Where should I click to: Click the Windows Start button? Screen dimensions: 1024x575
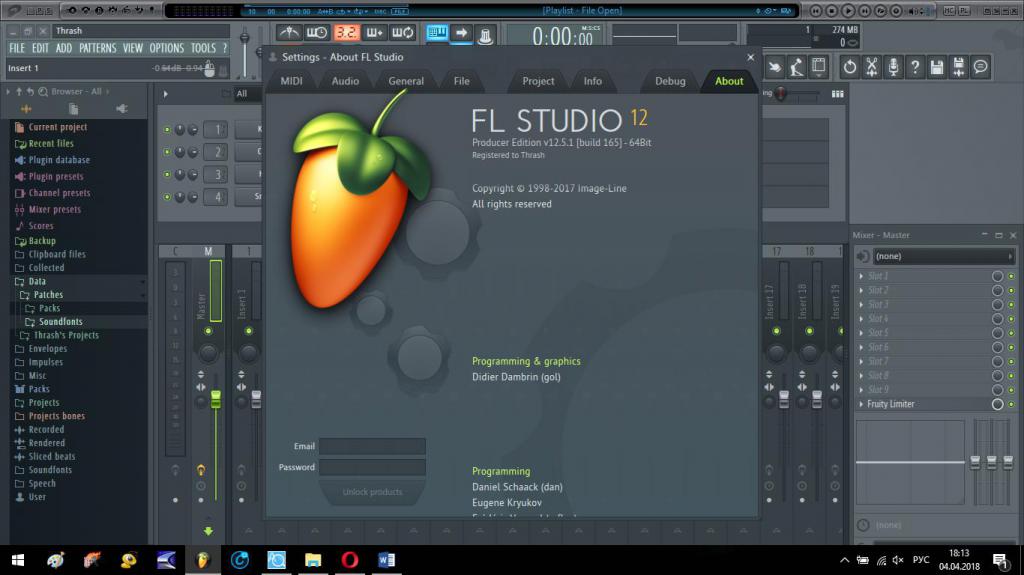pyautogui.click(x=18, y=560)
